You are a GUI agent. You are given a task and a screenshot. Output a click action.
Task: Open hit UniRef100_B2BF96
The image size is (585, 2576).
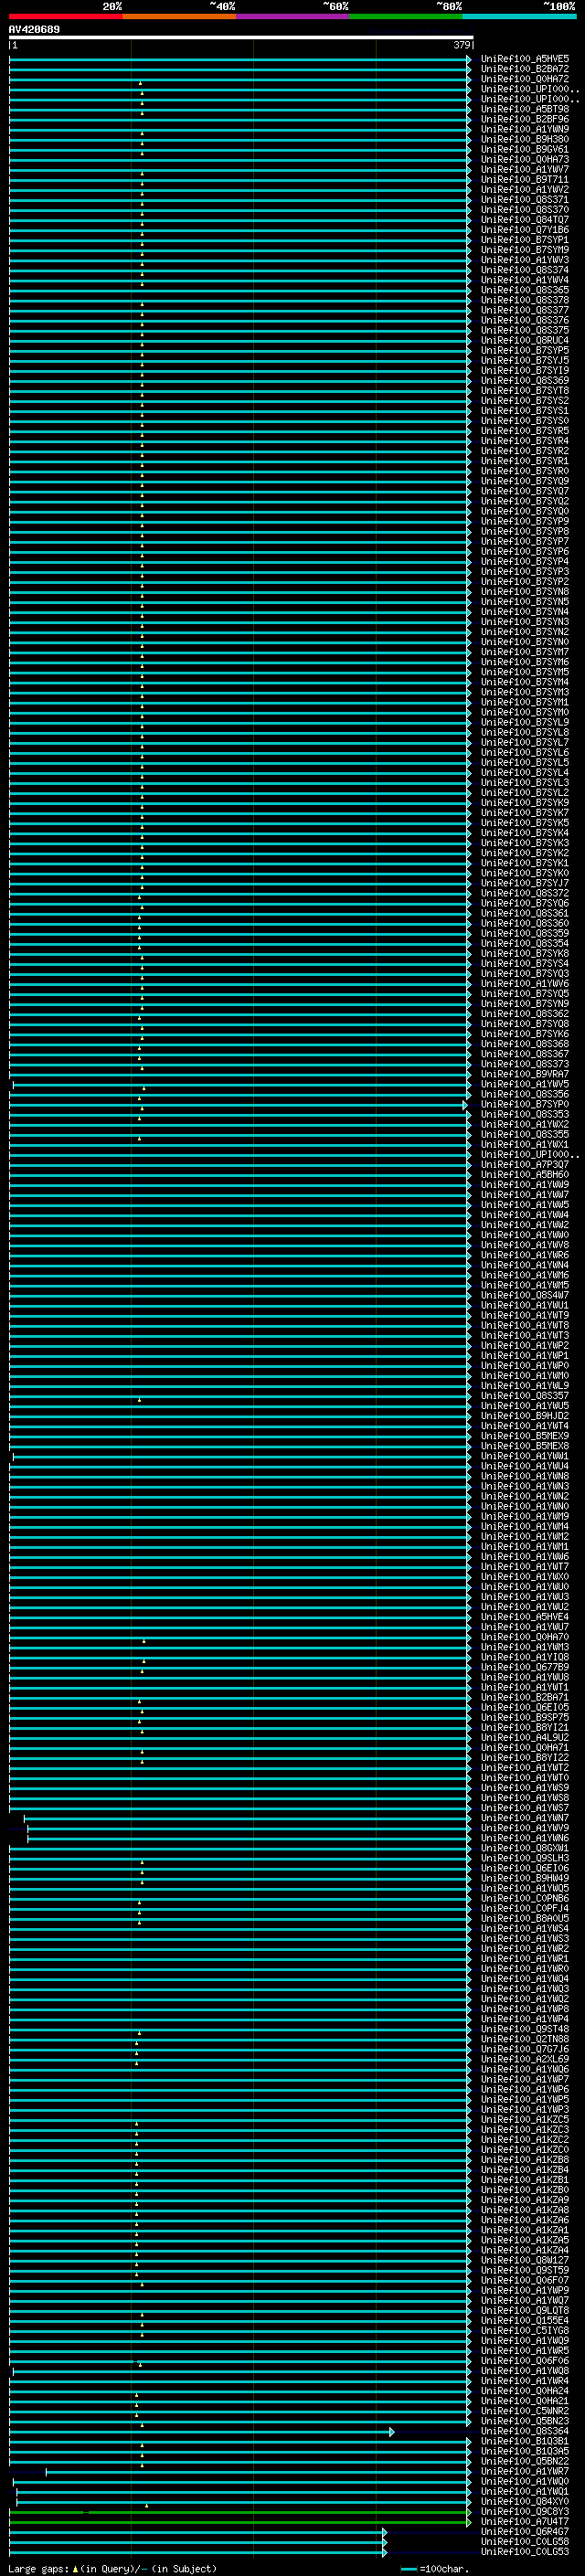(525, 119)
